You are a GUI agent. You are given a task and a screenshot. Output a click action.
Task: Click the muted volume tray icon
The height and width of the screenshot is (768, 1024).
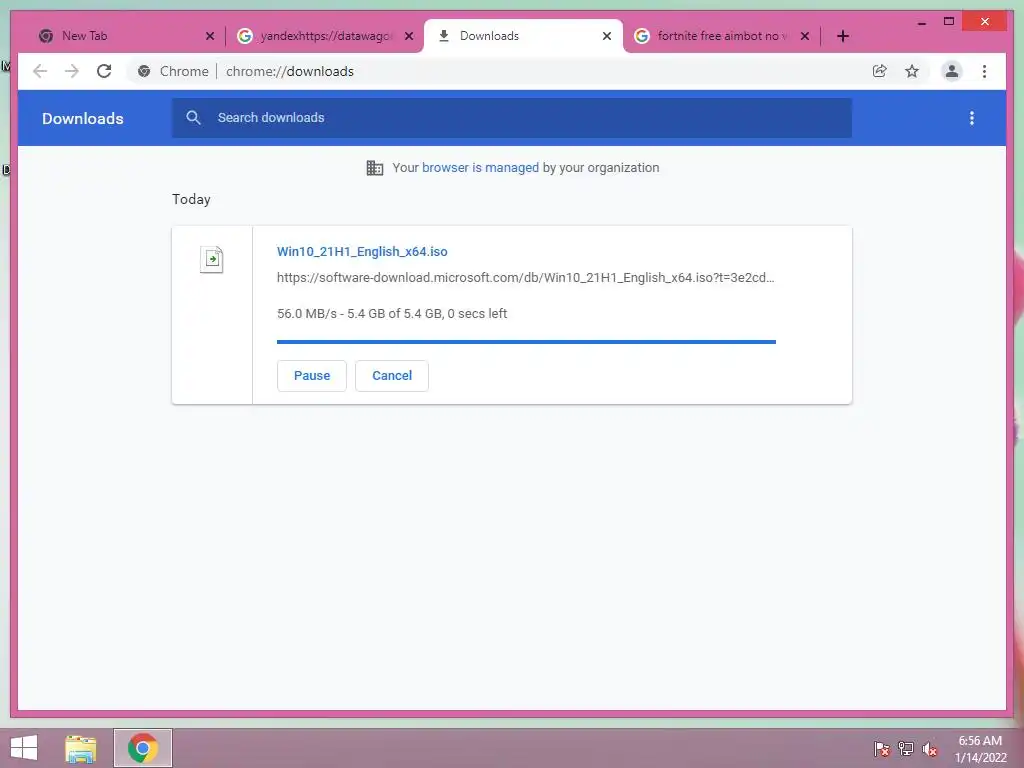point(930,748)
